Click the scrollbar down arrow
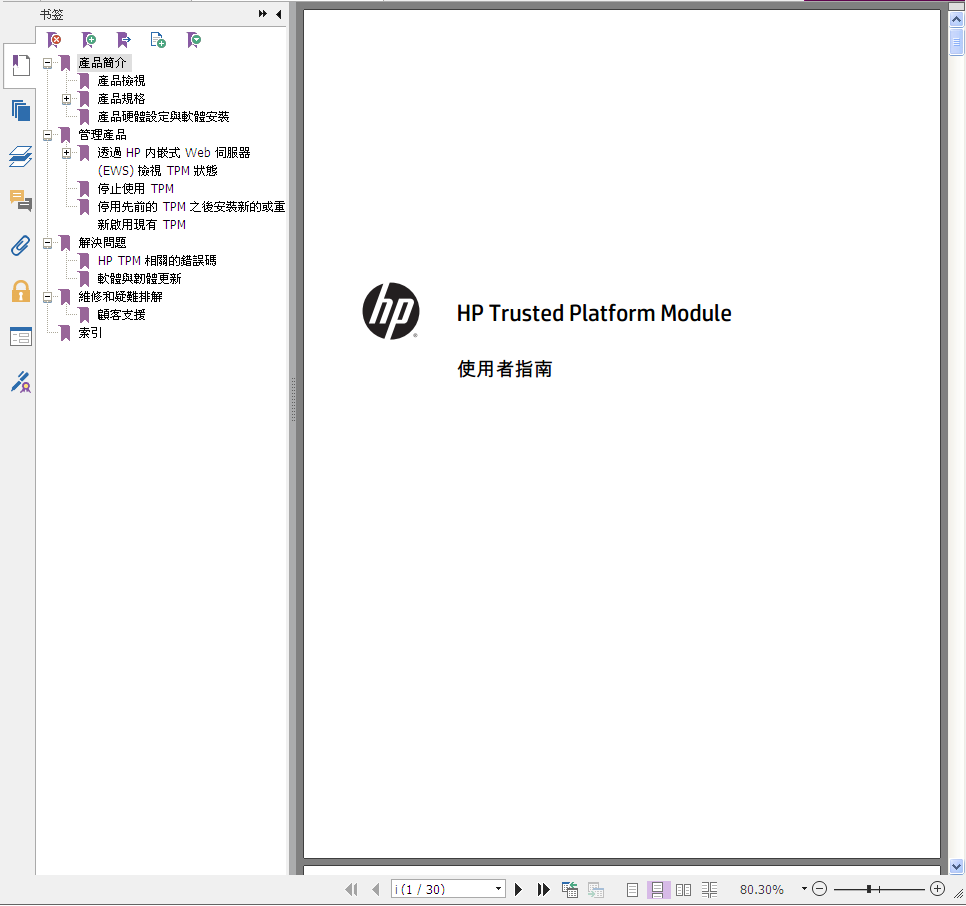The image size is (966, 906). [957, 867]
